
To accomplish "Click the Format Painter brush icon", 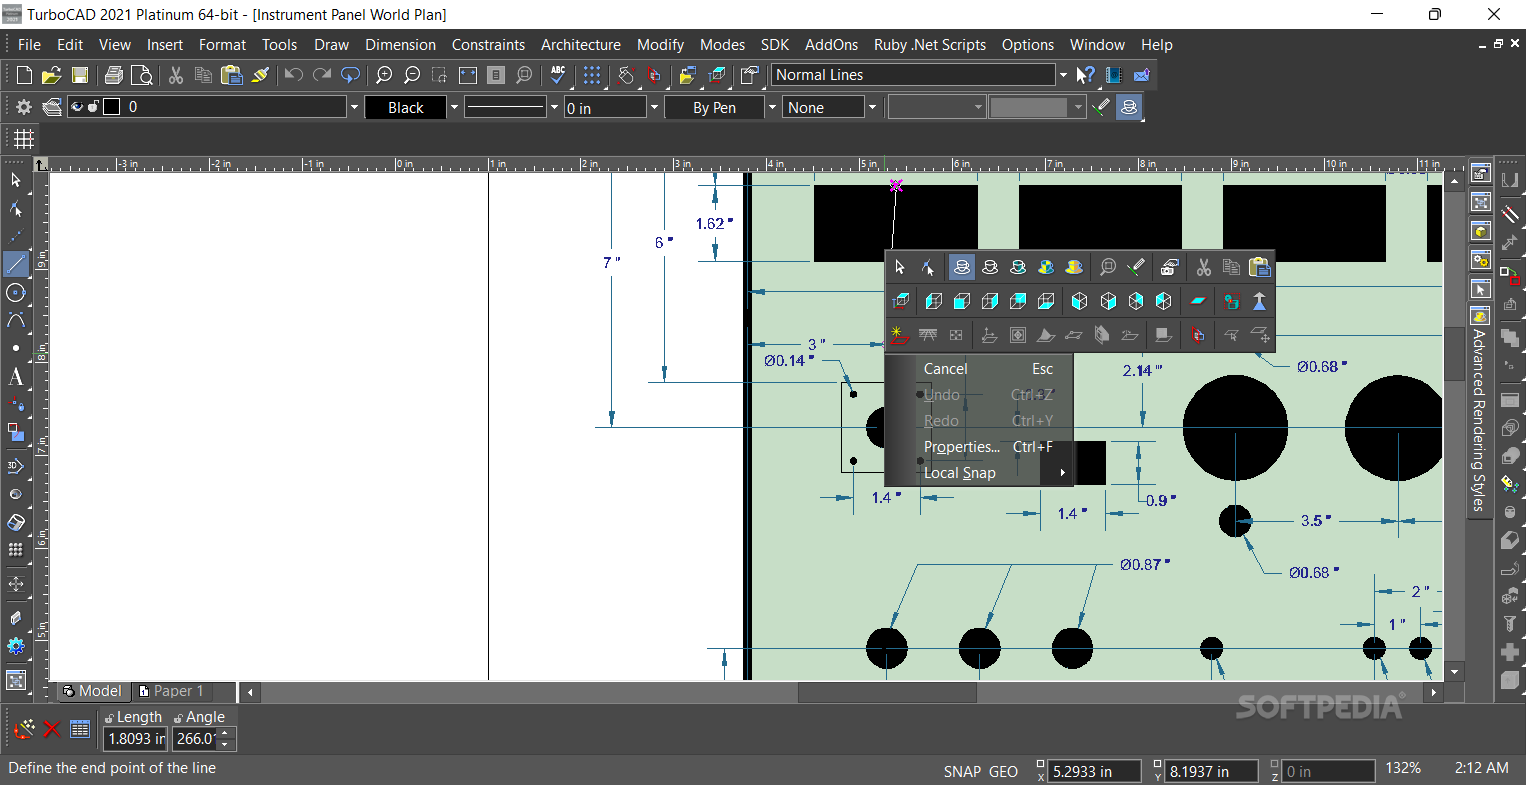I will click(x=260, y=75).
